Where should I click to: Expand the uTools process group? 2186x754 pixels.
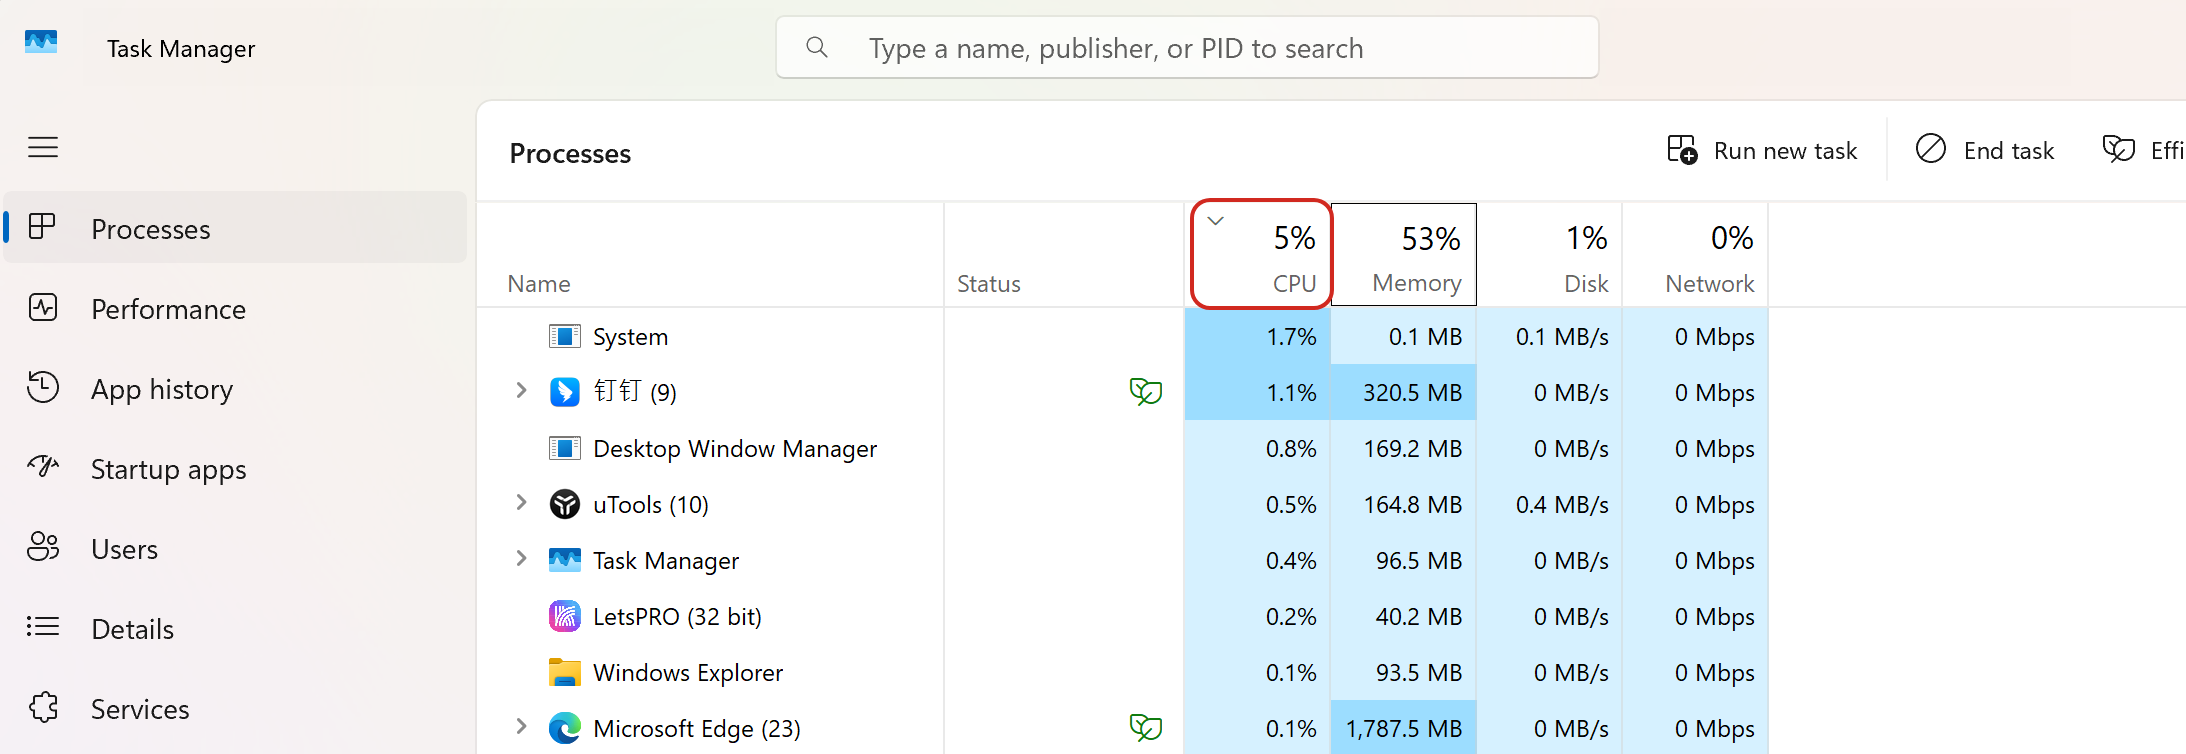[x=521, y=503]
